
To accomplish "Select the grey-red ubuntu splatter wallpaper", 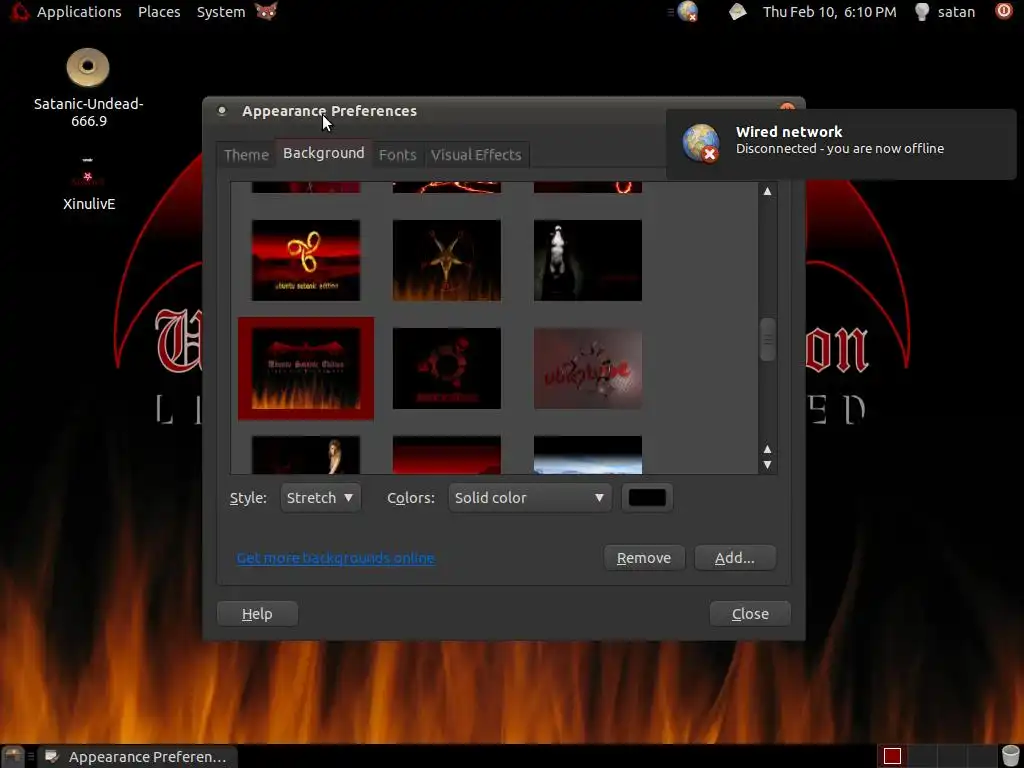I will tap(588, 368).
